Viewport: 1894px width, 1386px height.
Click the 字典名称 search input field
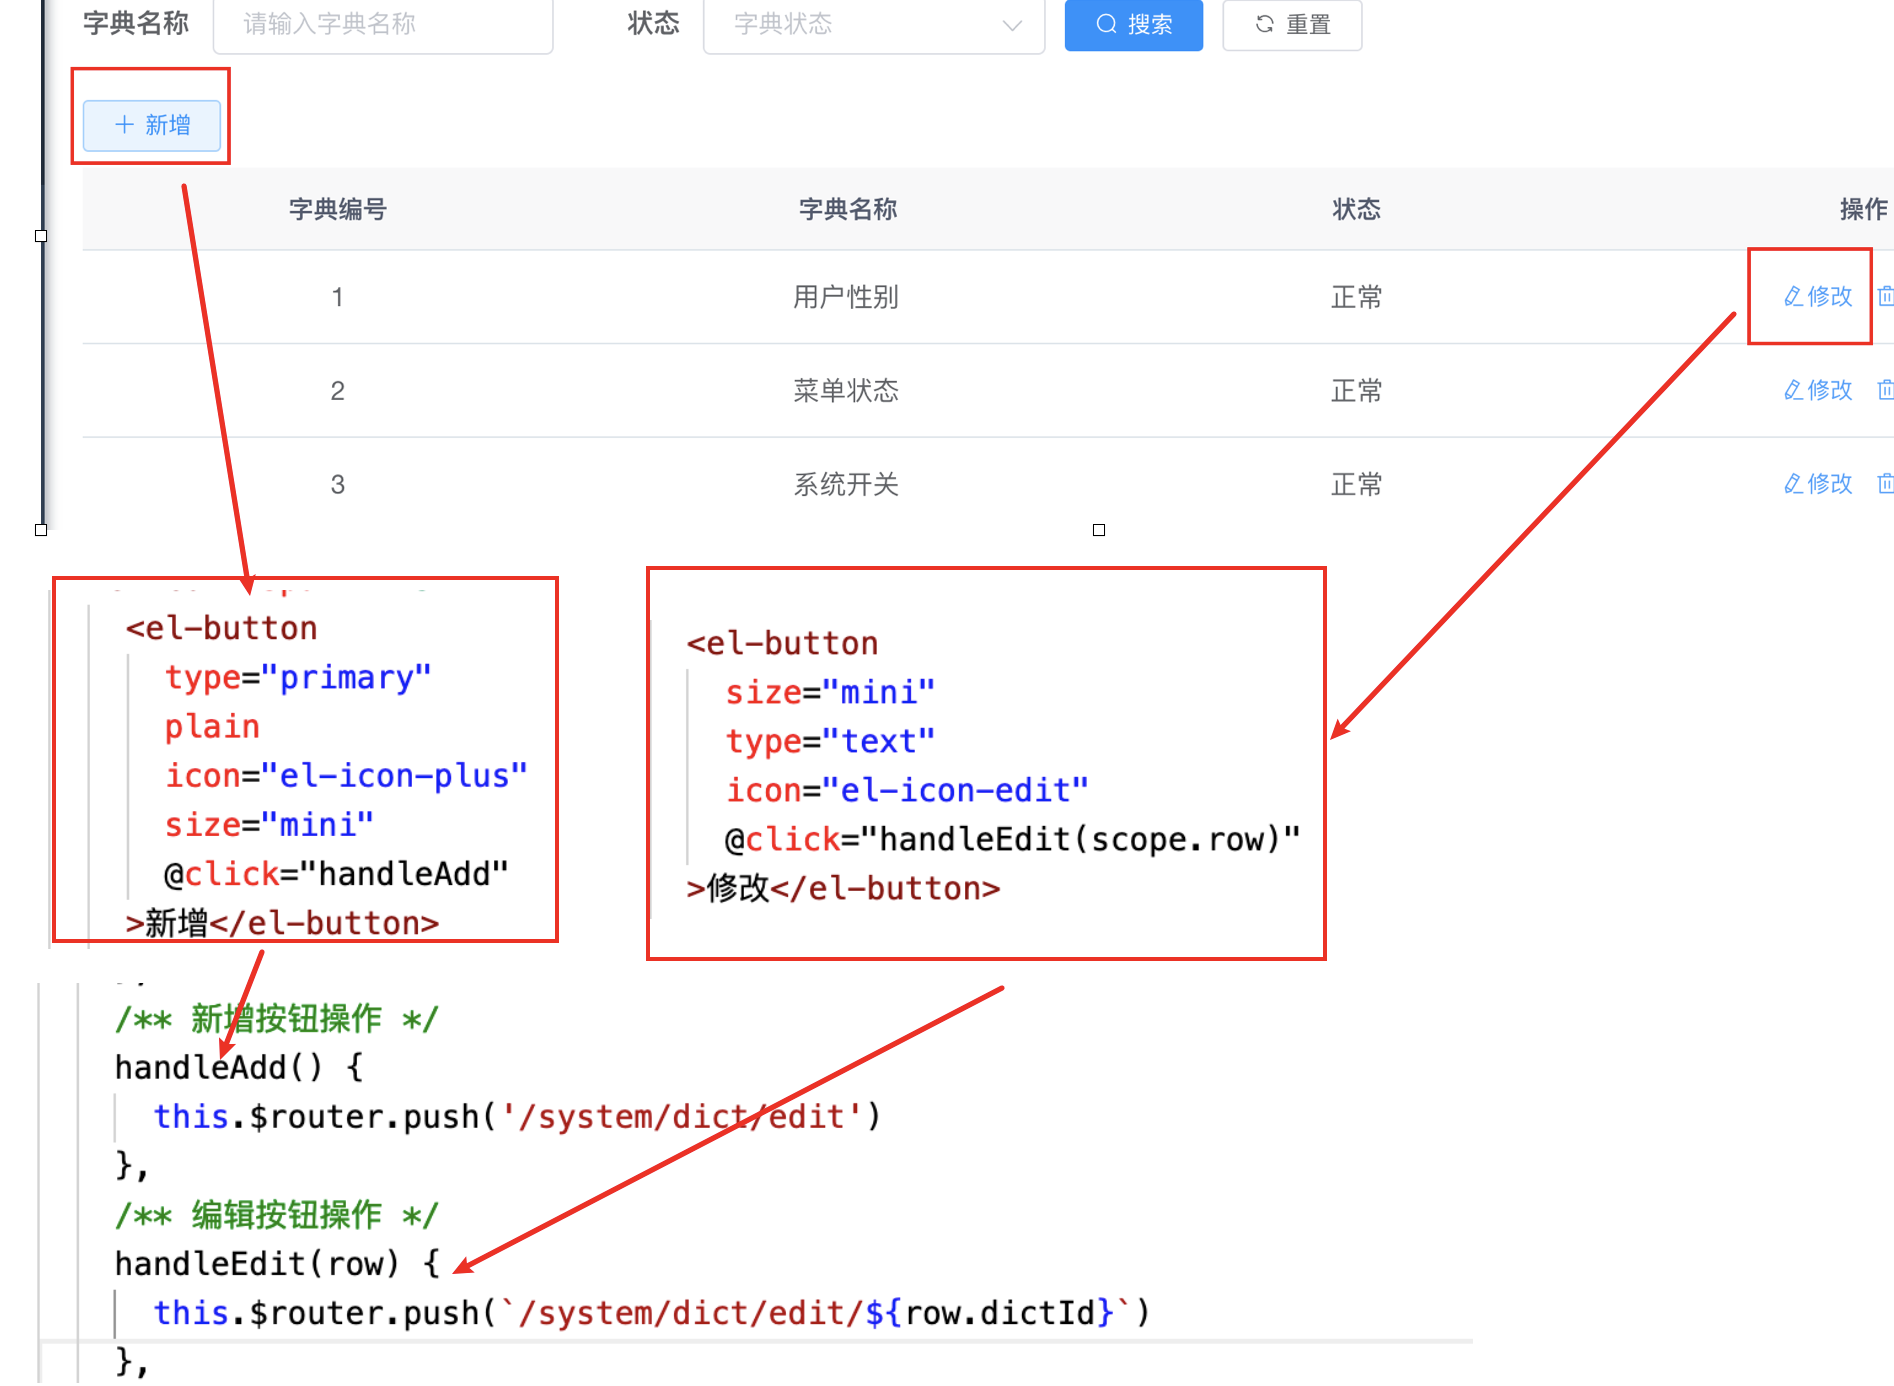pyautogui.click(x=383, y=24)
